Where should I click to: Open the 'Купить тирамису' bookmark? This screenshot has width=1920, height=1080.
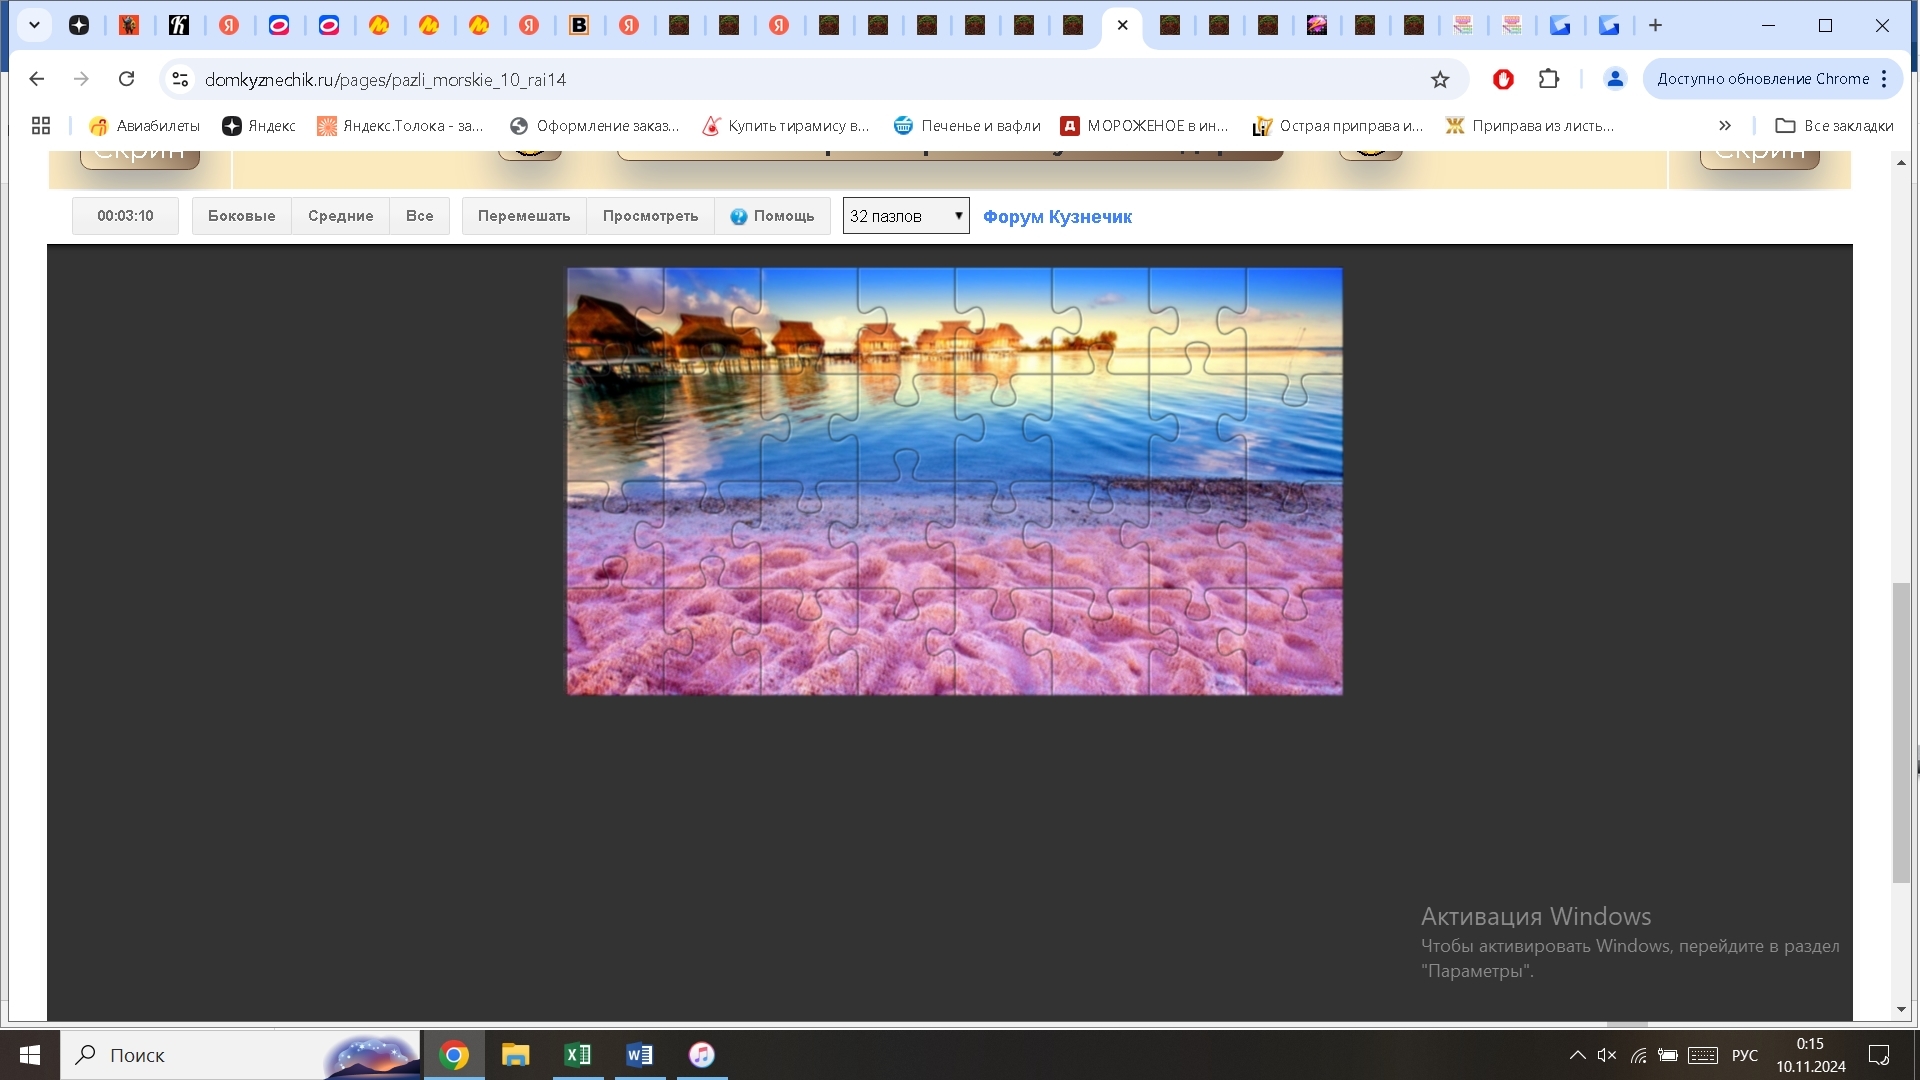(x=786, y=126)
